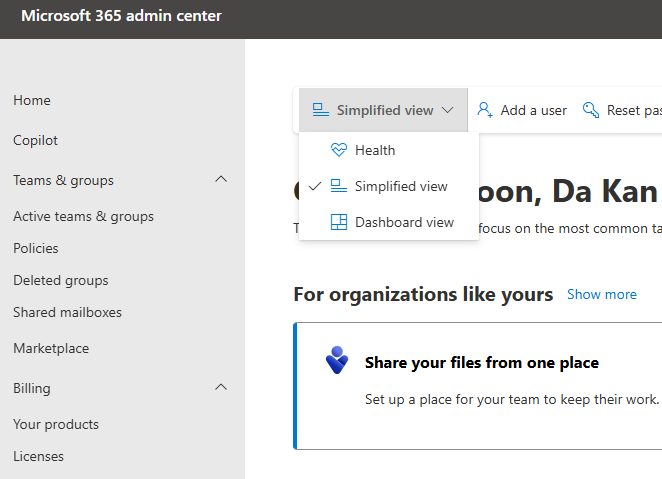Open Shared mailboxes page

coord(68,312)
